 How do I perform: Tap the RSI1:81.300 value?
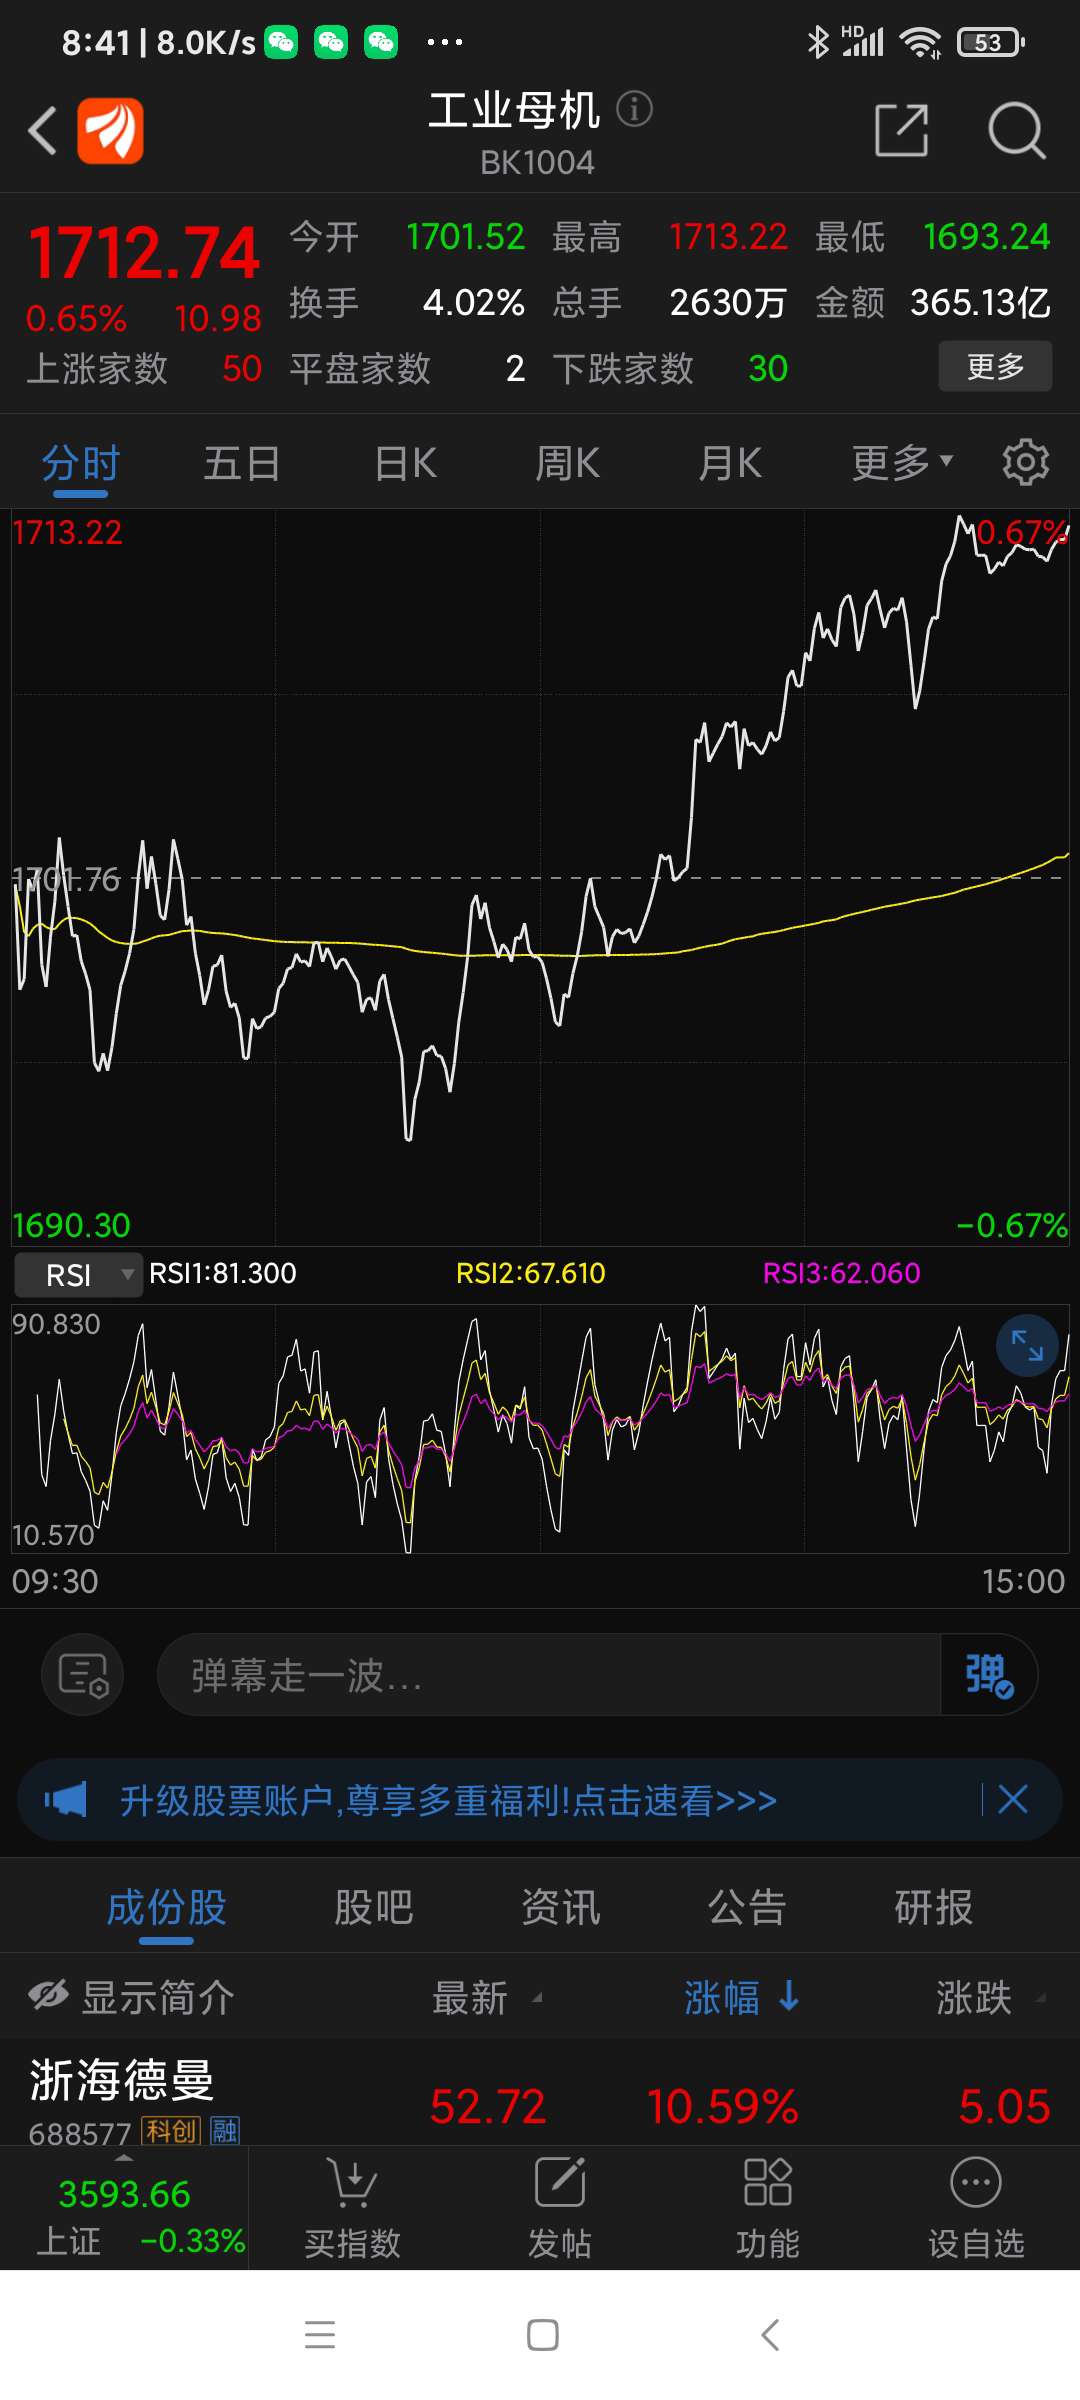222,1273
